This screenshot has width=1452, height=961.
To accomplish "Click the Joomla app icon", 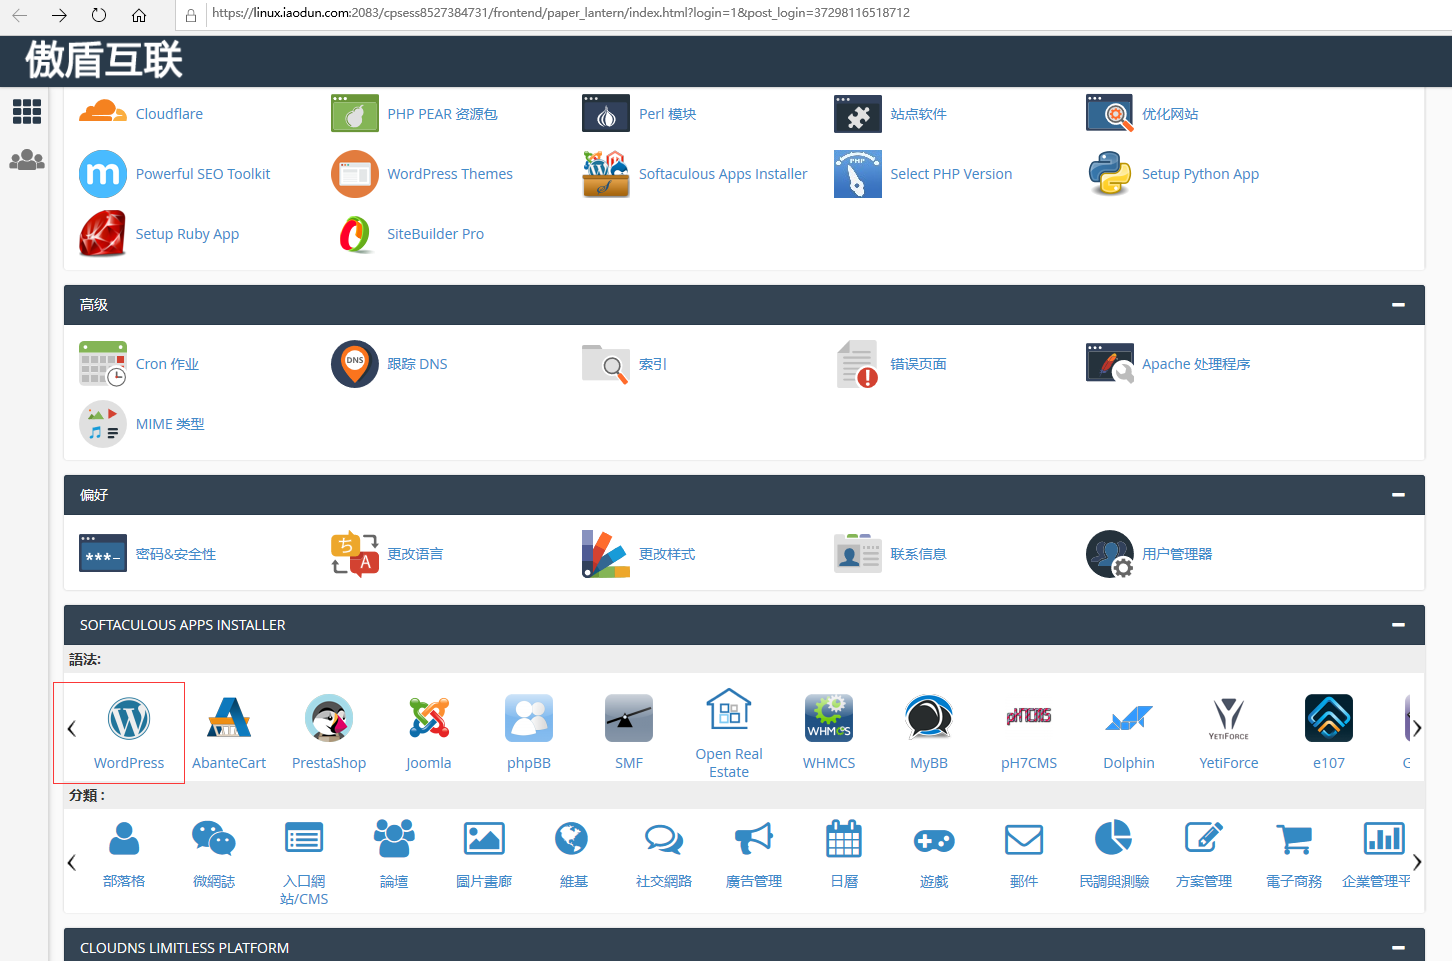I will [429, 719].
